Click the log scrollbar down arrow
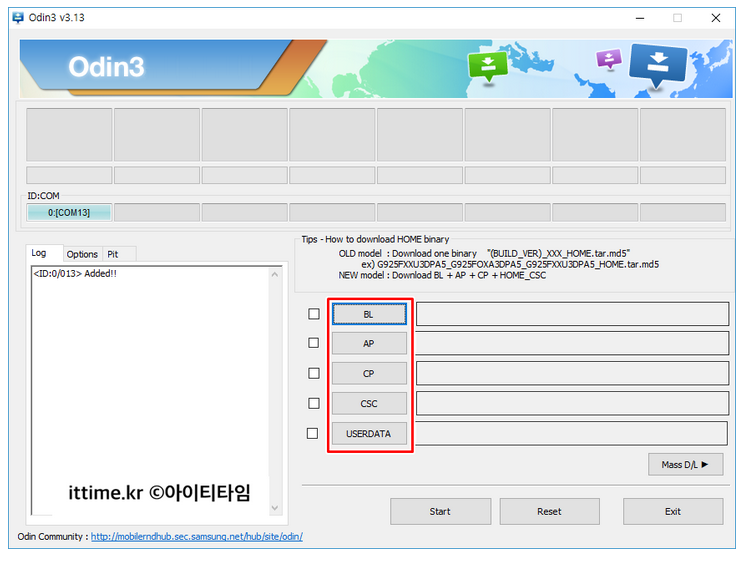This screenshot has height=562, width=747. click(275, 508)
